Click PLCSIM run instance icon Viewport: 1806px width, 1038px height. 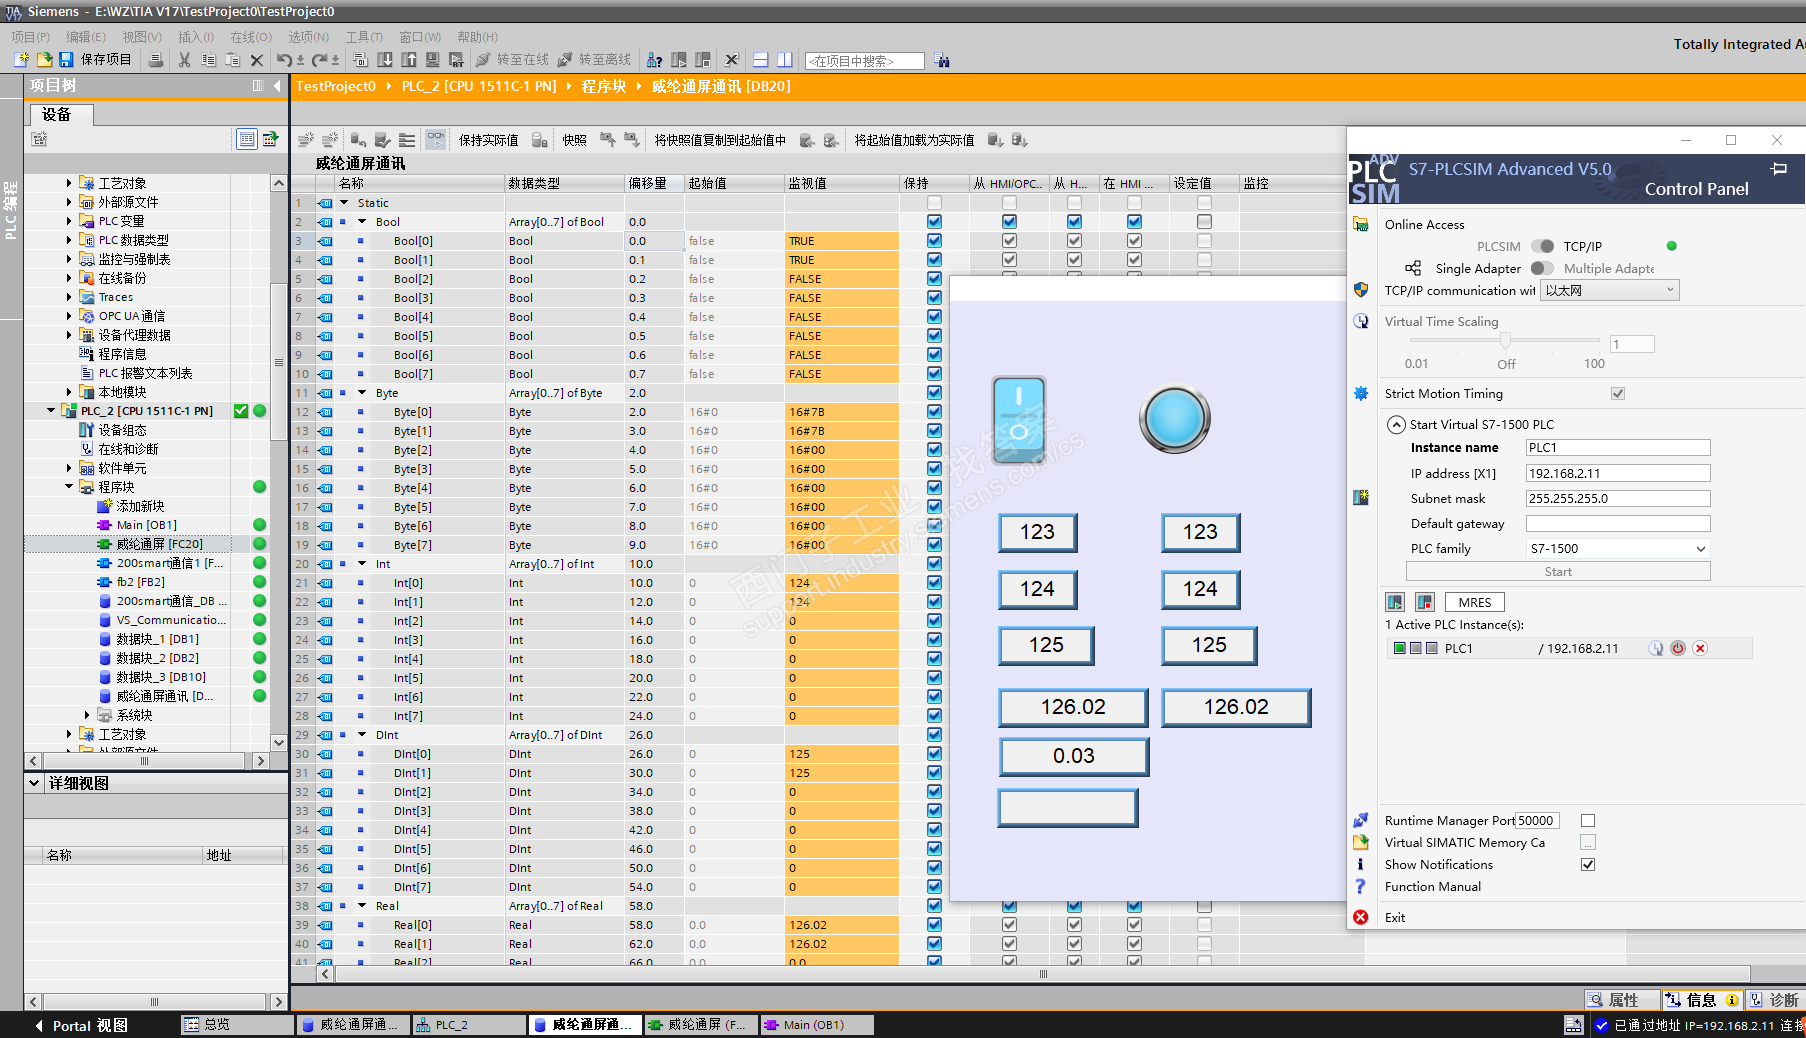[1395, 602]
